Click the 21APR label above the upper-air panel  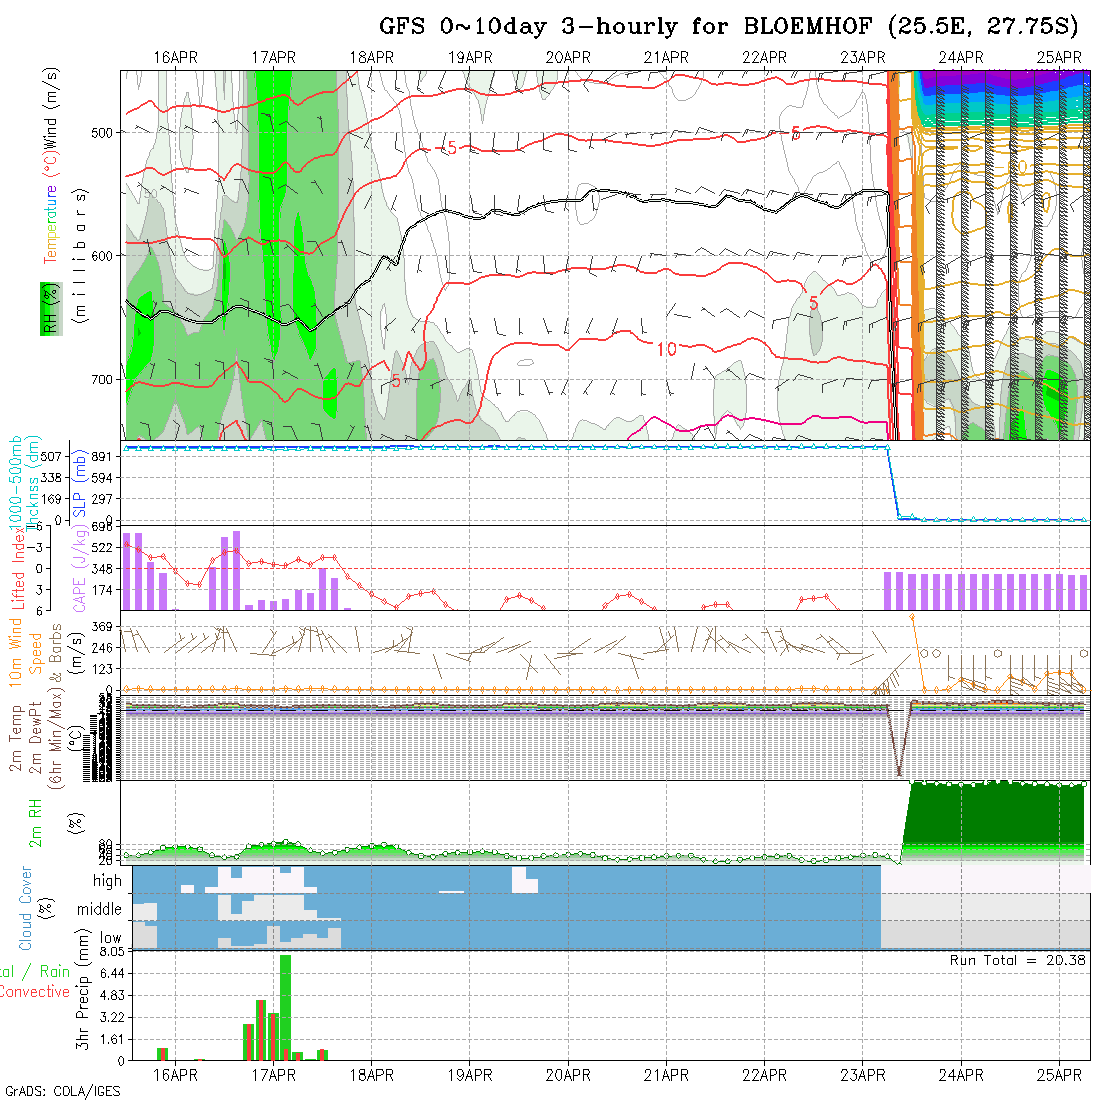click(666, 58)
